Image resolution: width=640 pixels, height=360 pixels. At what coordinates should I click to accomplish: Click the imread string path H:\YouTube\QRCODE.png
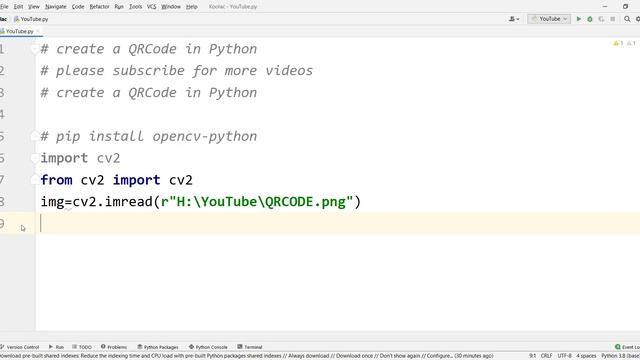tap(261, 202)
